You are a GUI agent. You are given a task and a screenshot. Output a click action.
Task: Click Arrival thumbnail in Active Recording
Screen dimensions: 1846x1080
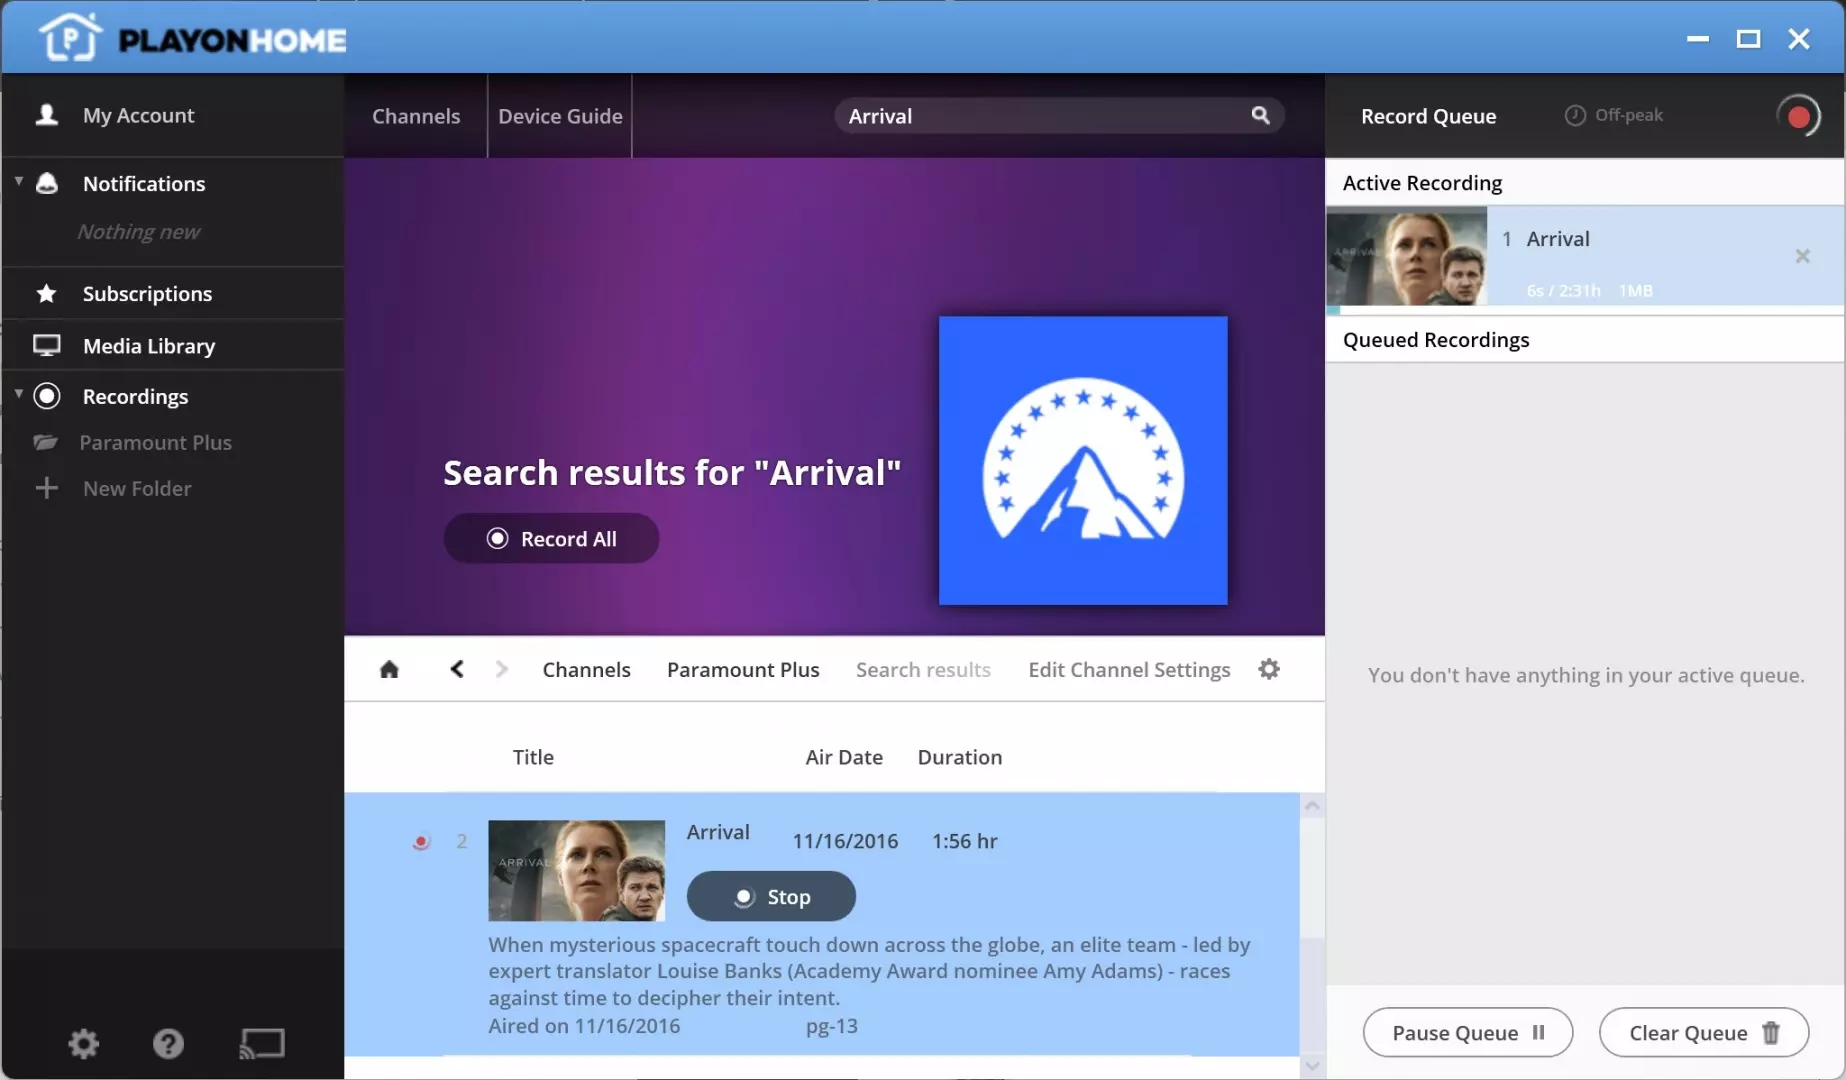[x=1406, y=256]
